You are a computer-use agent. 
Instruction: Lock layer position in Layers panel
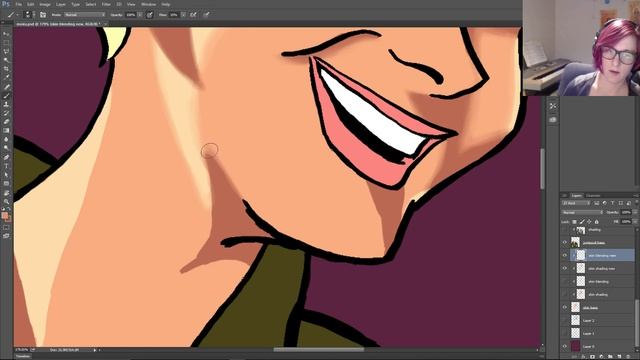click(589, 222)
